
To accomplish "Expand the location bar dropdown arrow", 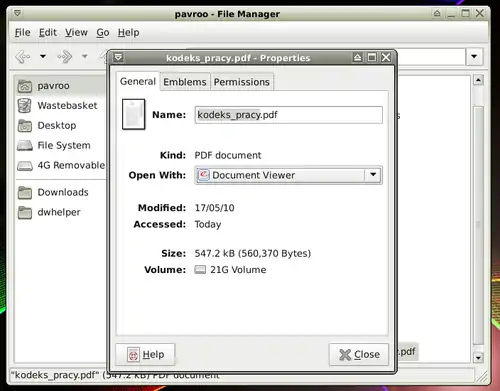I will 474,56.
